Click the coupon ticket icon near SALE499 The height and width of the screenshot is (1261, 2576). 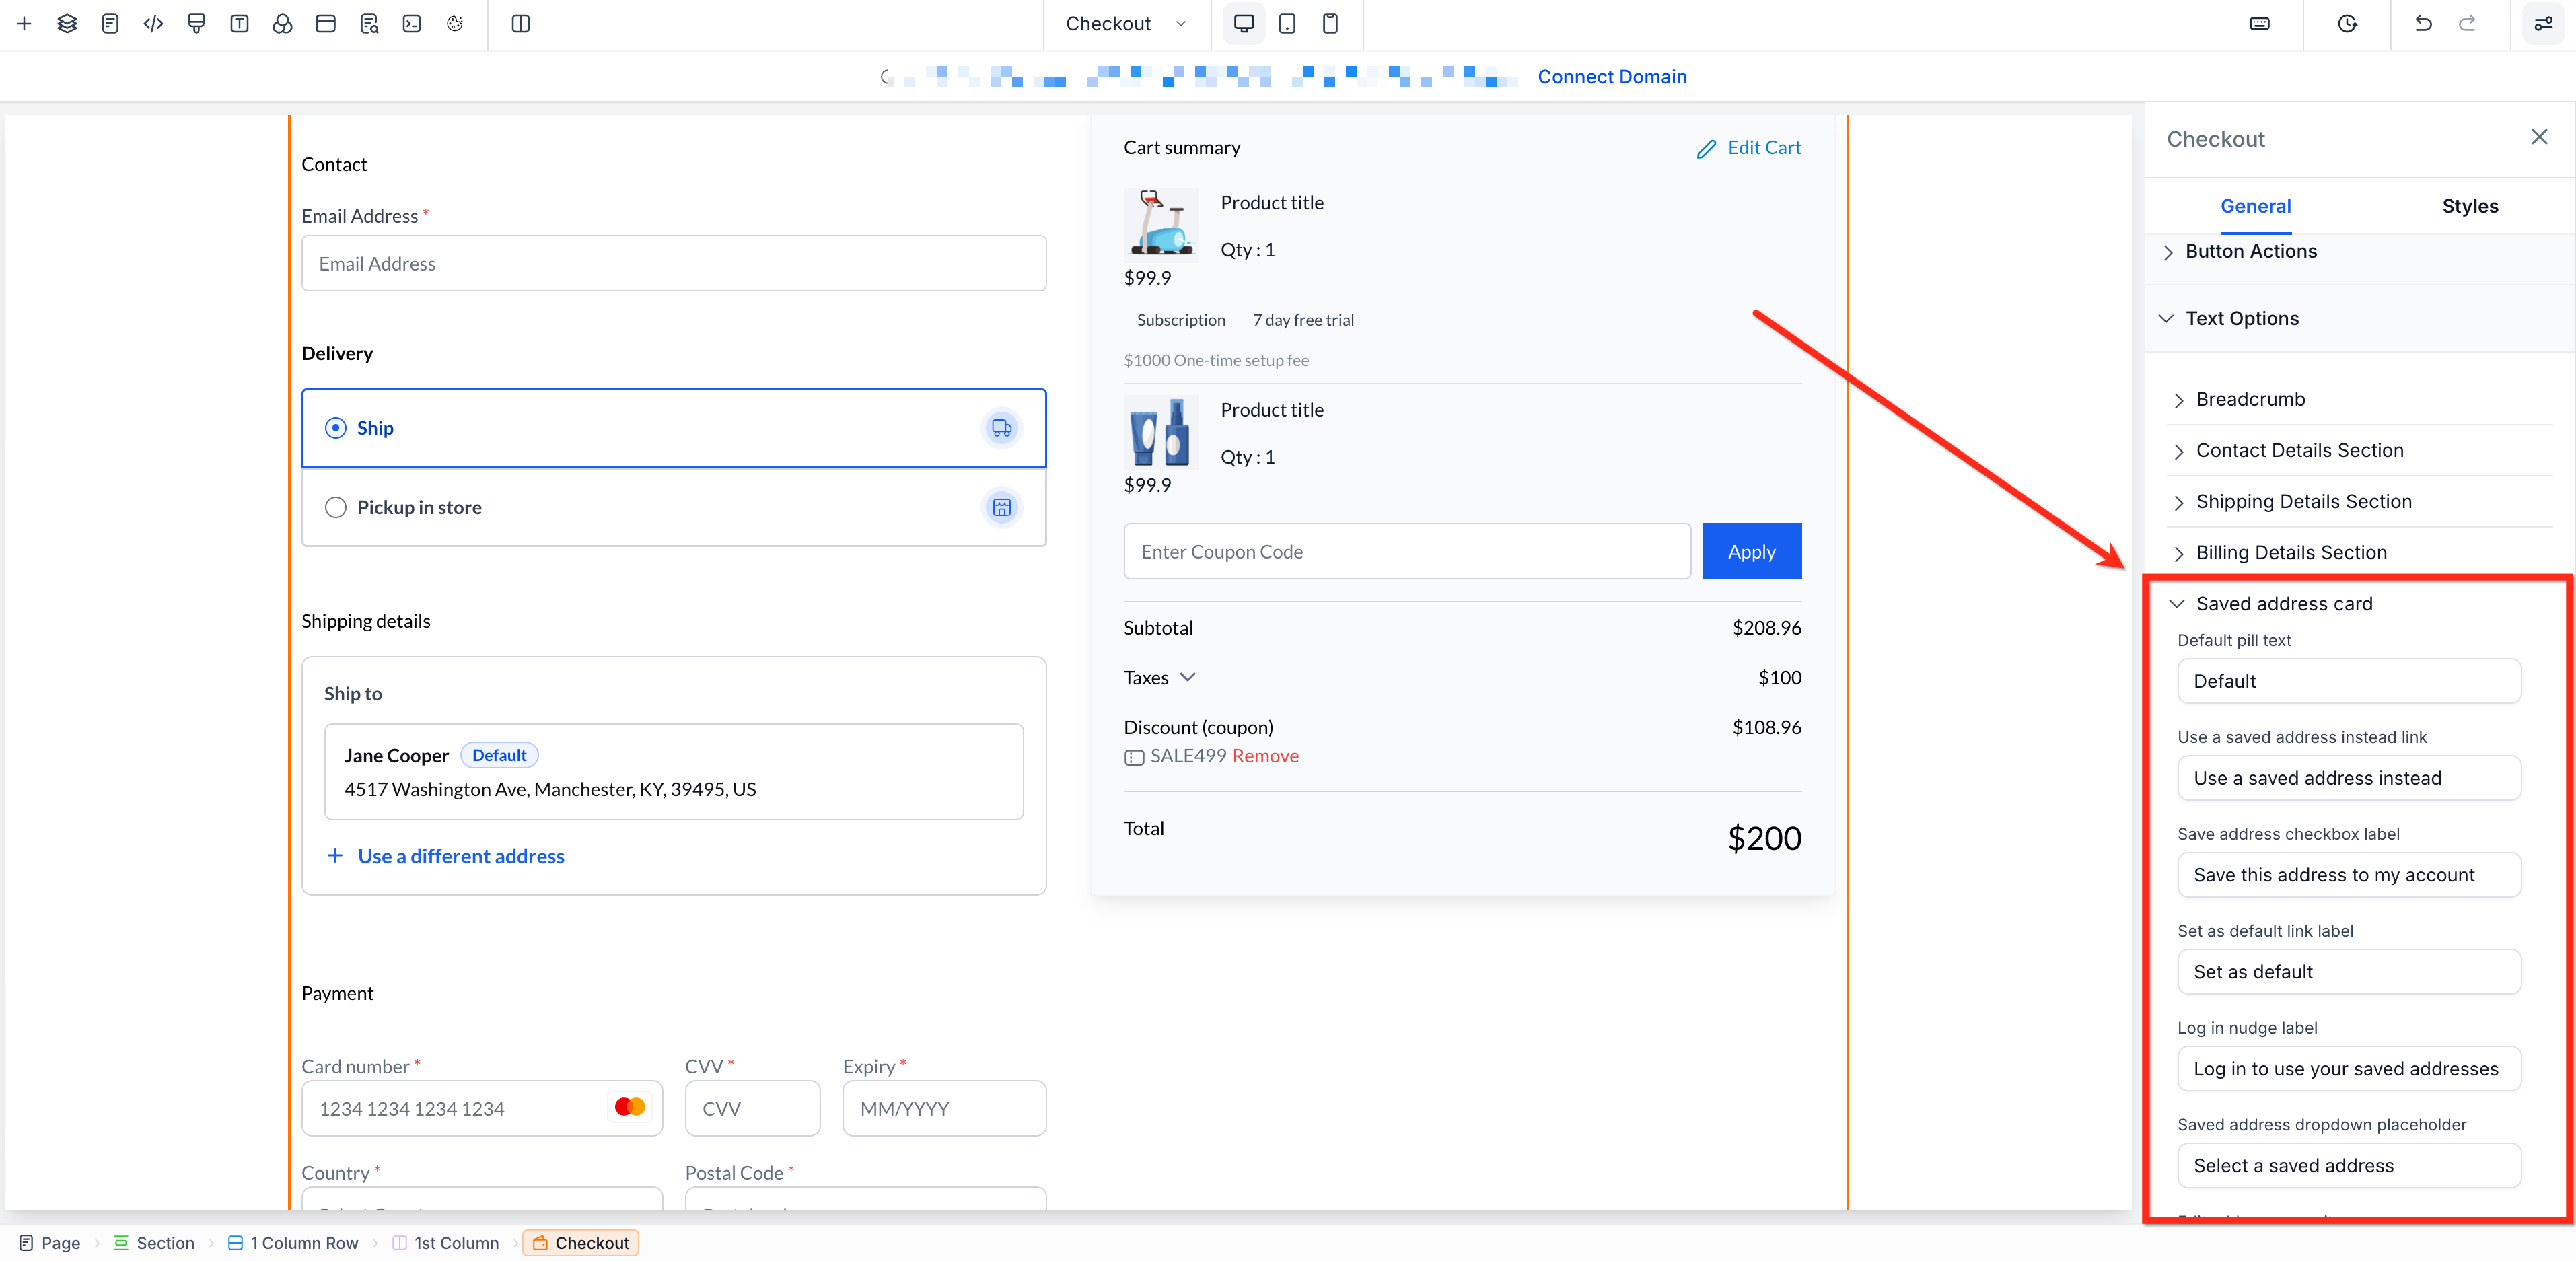coord(1134,757)
